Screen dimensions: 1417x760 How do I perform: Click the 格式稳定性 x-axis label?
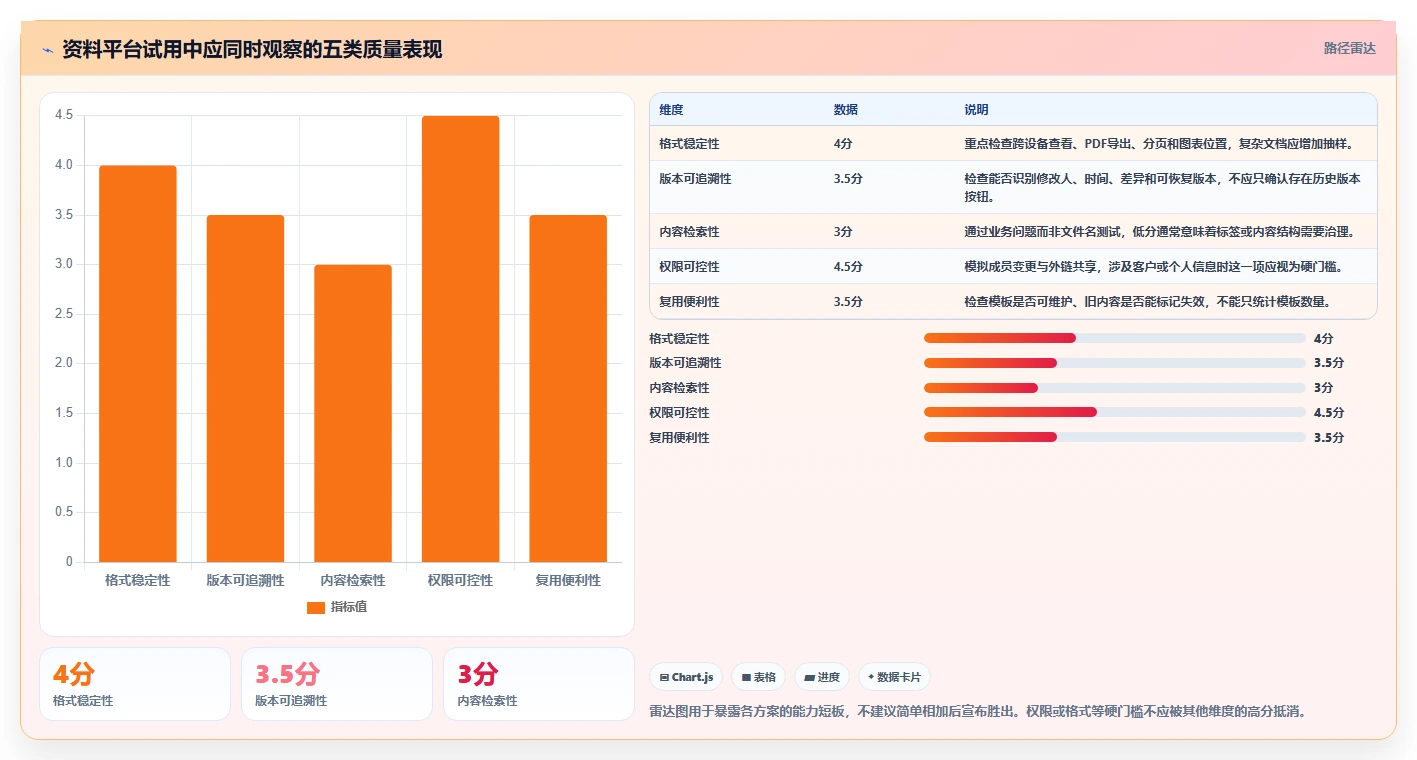(x=138, y=581)
